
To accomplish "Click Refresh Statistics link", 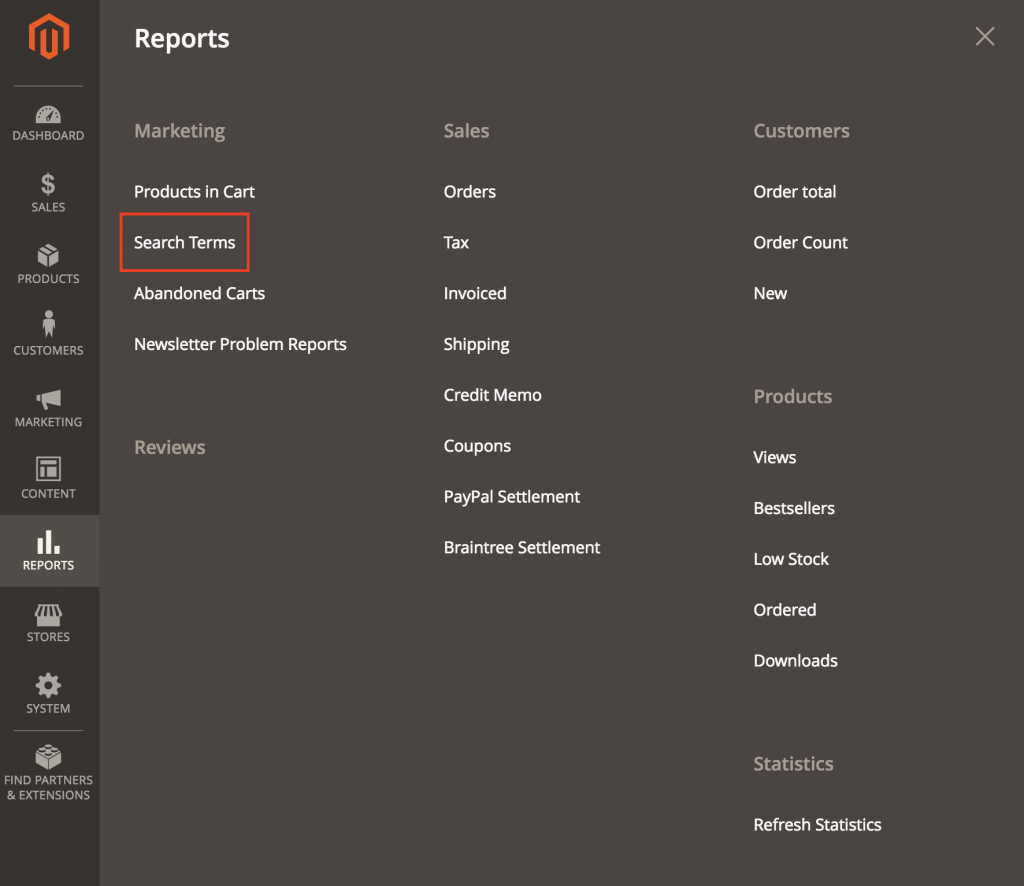I will pyautogui.click(x=817, y=825).
